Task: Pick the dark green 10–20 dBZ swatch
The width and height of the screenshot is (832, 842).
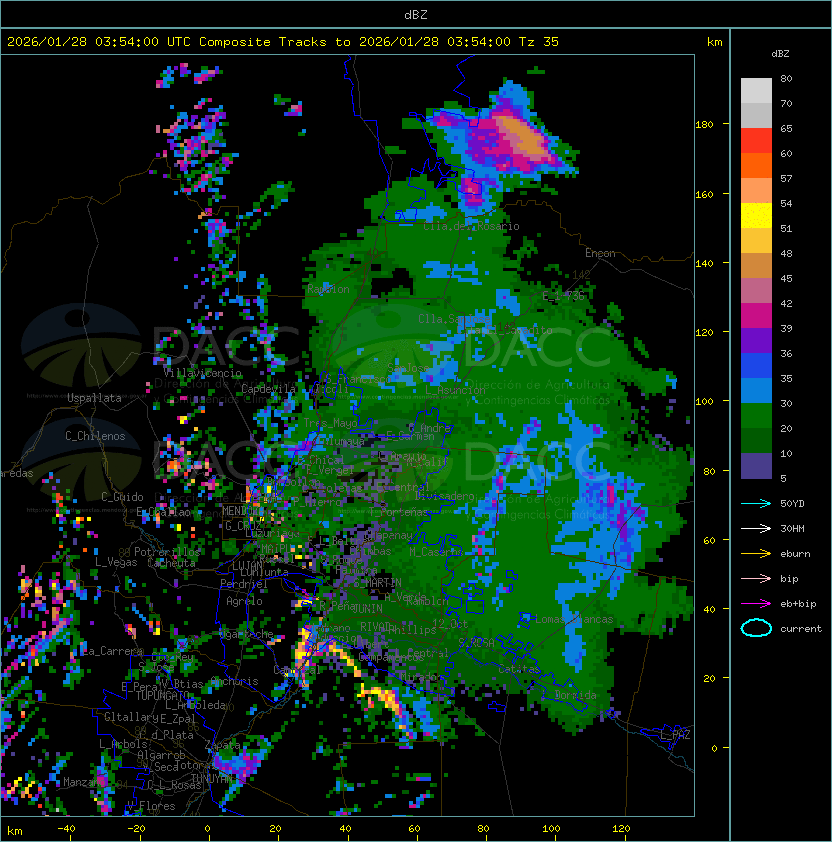Action: pos(756,440)
